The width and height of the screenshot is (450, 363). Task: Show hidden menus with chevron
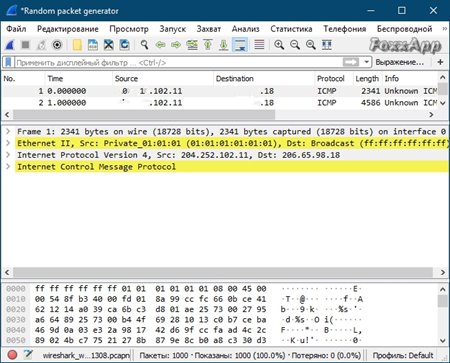click(x=444, y=29)
